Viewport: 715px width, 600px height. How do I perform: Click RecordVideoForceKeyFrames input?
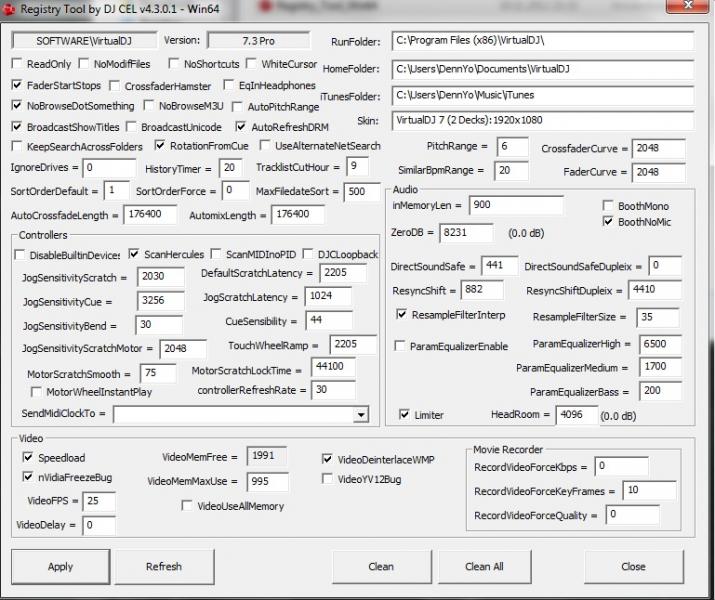click(x=649, y=490)
